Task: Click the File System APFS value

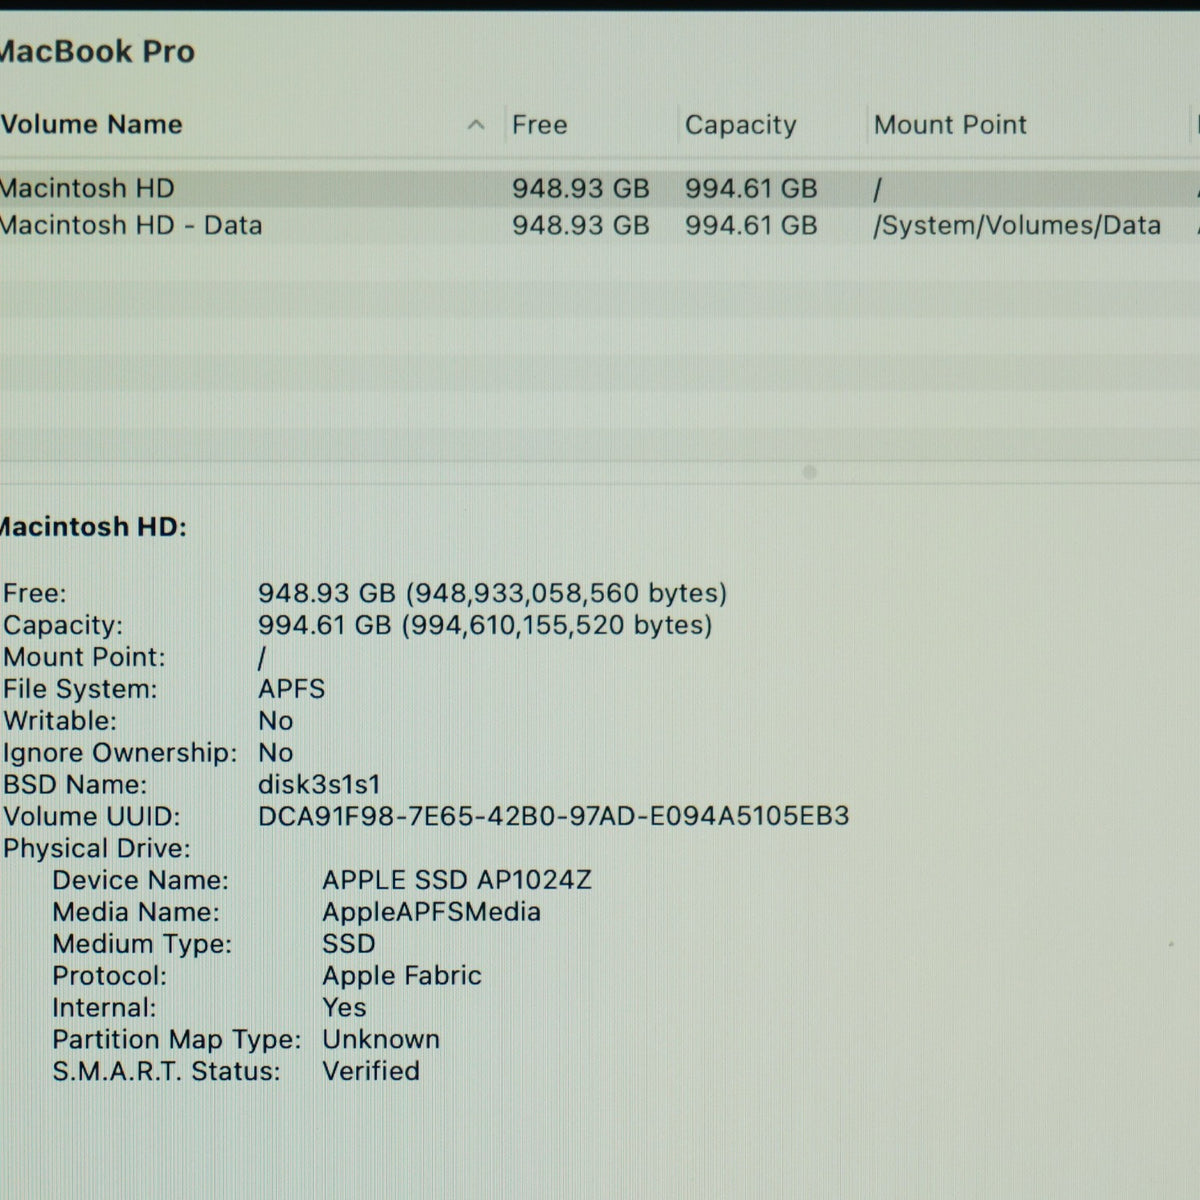Action: [x=292, y=689]
